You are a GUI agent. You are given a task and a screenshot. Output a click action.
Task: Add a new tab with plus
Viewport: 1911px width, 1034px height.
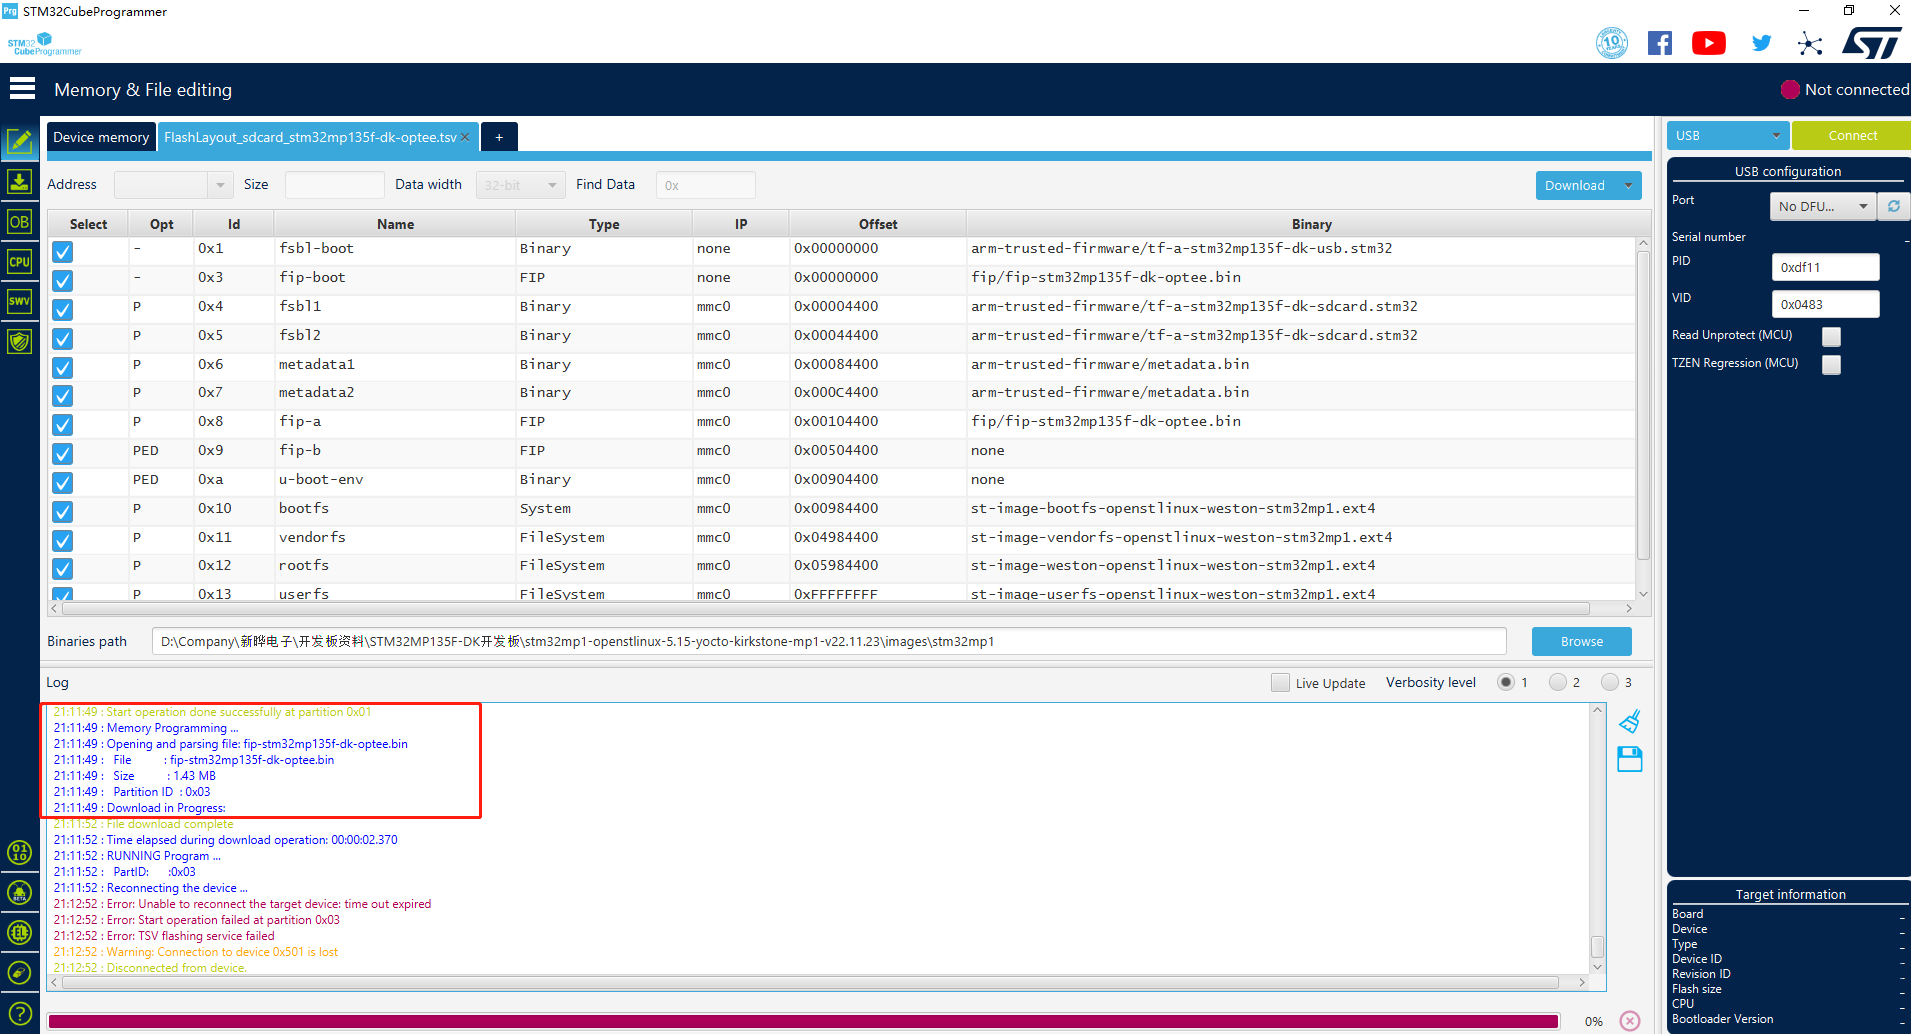(499, 137)
